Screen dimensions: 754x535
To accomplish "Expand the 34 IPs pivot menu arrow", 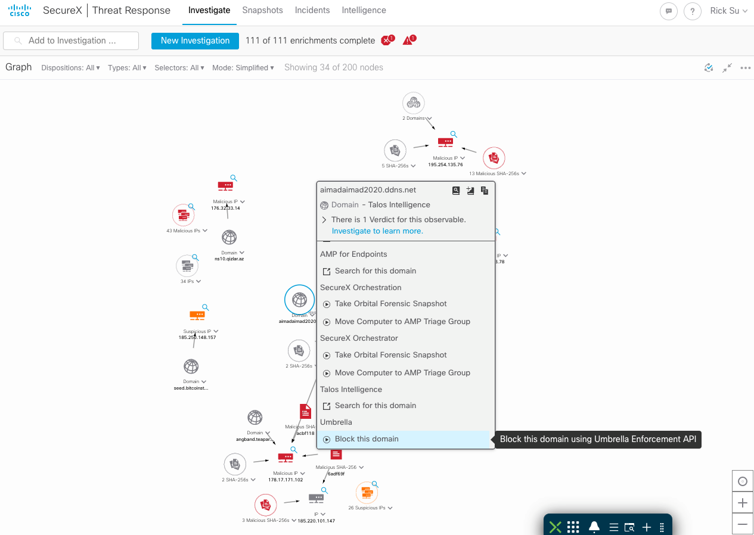I will [199, 281].
